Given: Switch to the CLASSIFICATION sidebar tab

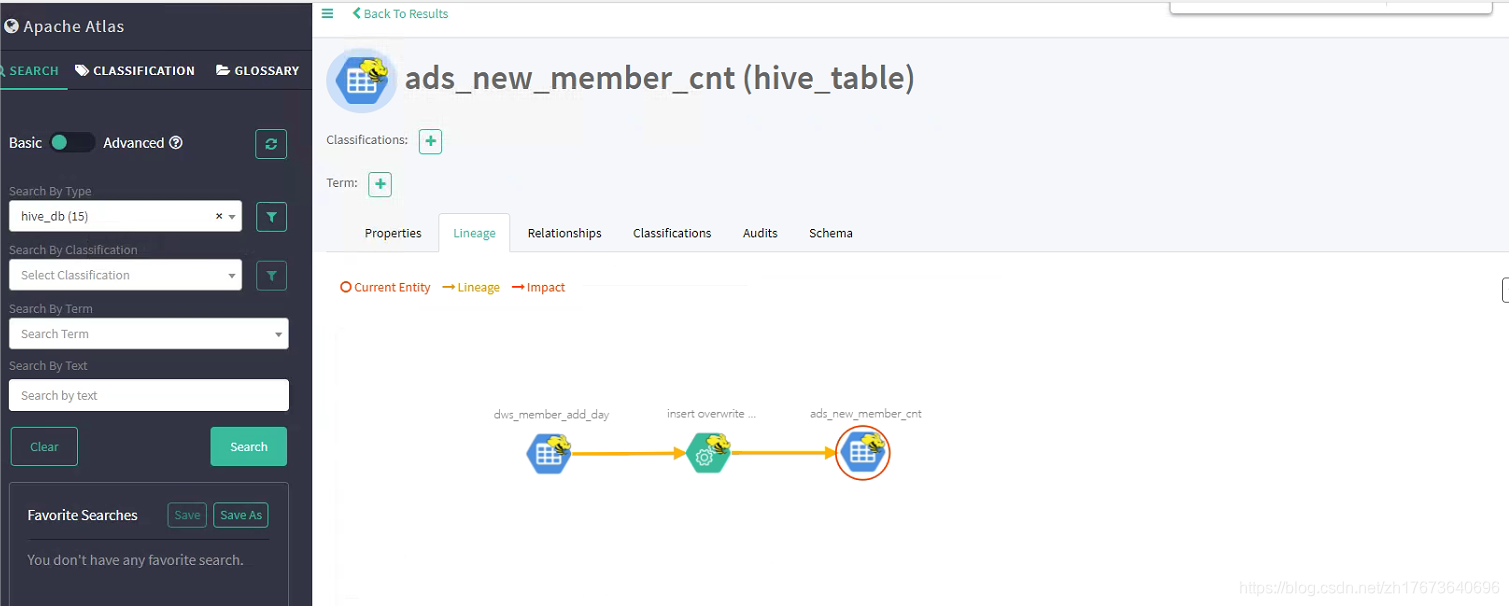Looking at the screenshot, I should pos(135,71).
